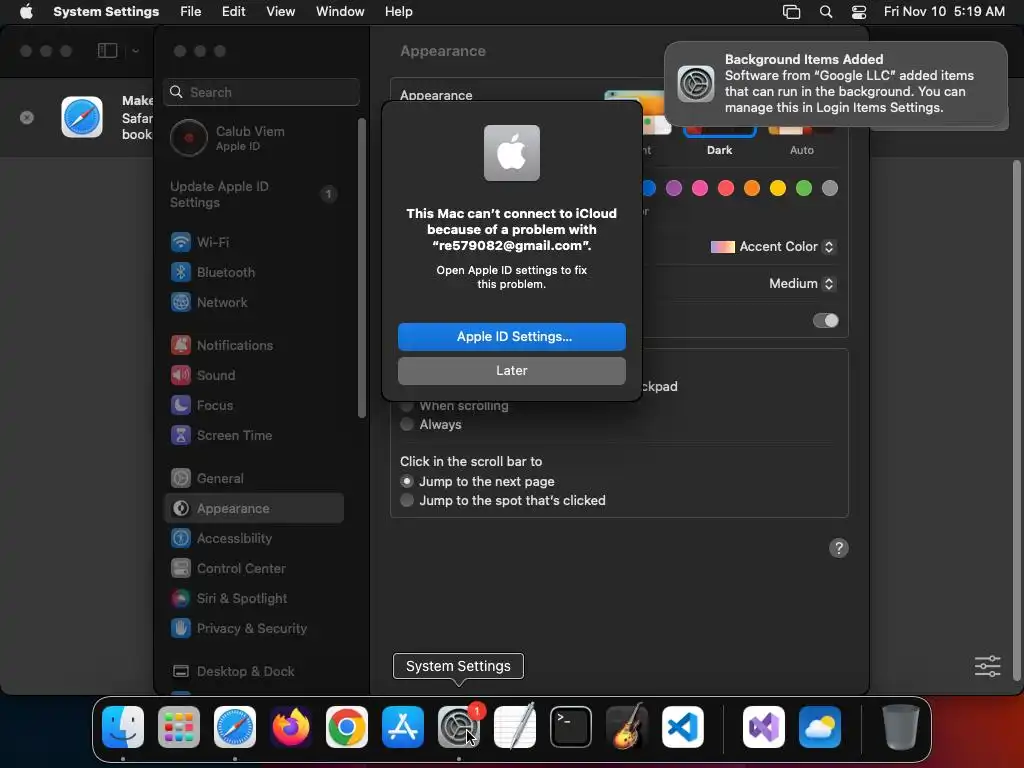Viewport: 1024px width, 768px height.
Task: Open Accessibility settings in the sidebar
Action: pyautogui.click(x=254, y=539)
